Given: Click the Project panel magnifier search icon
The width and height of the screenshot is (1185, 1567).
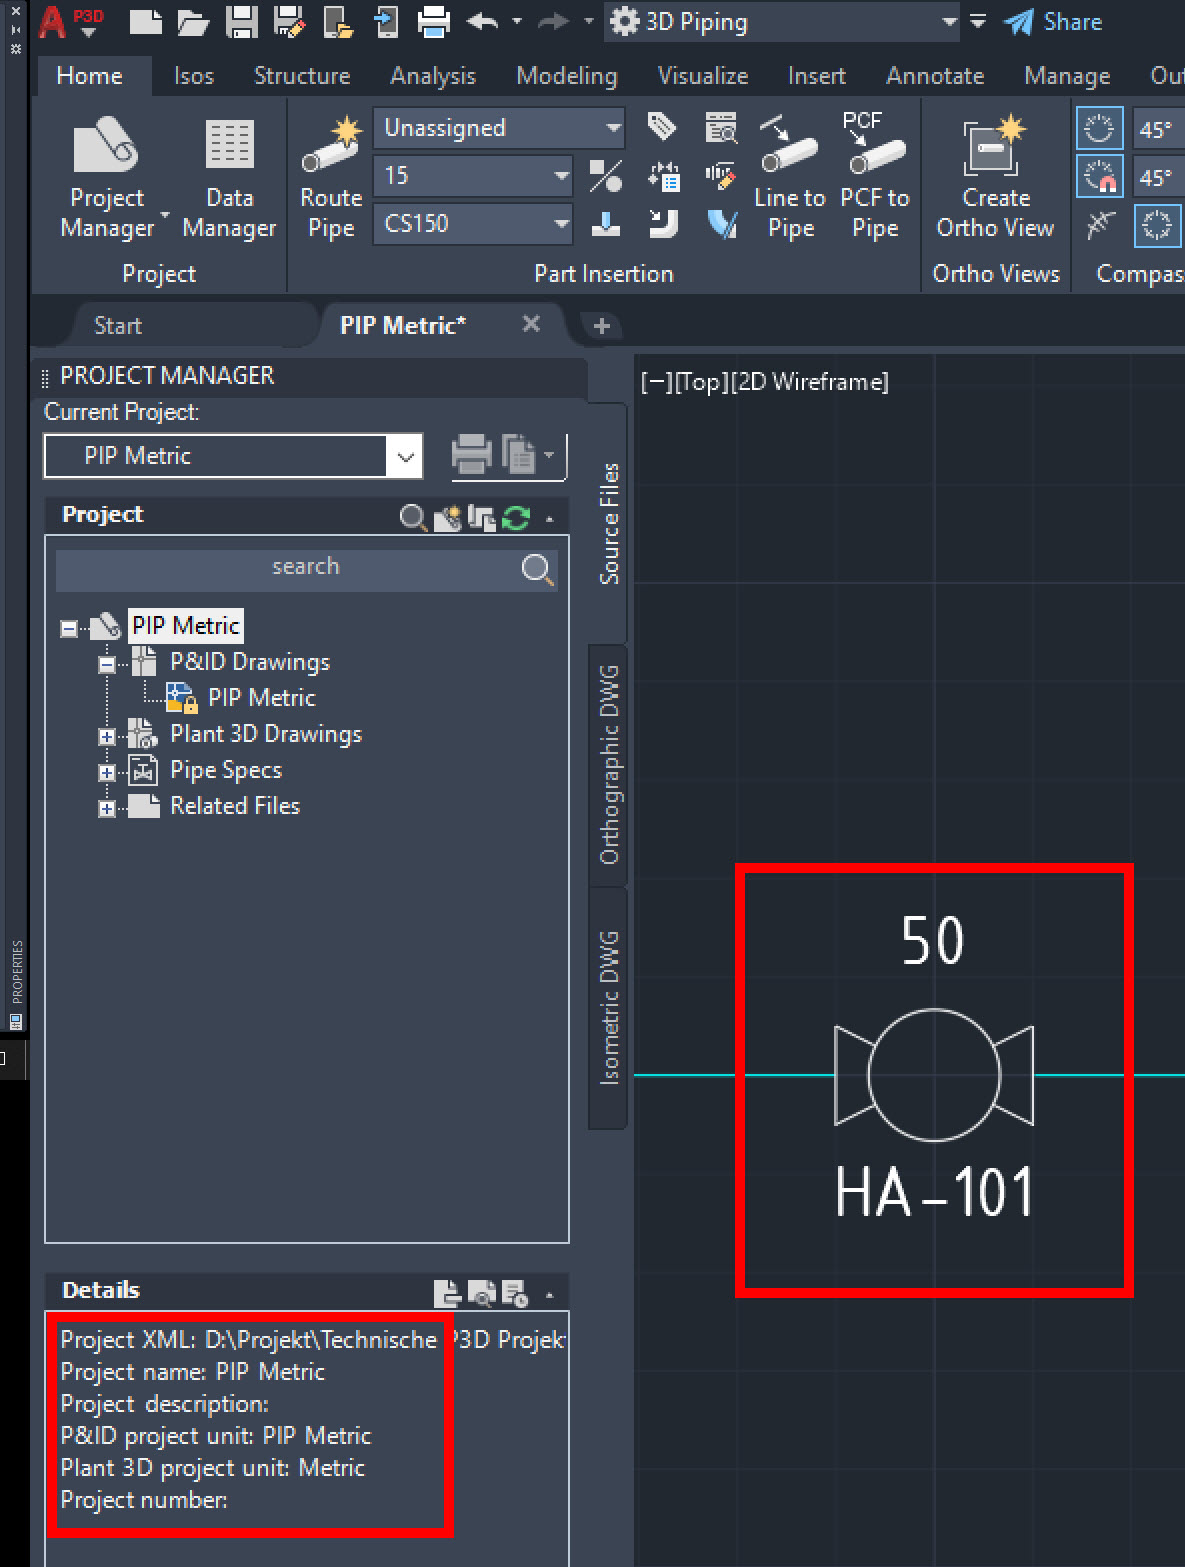Looking at the screenshot, I should (x=412, y=518).
